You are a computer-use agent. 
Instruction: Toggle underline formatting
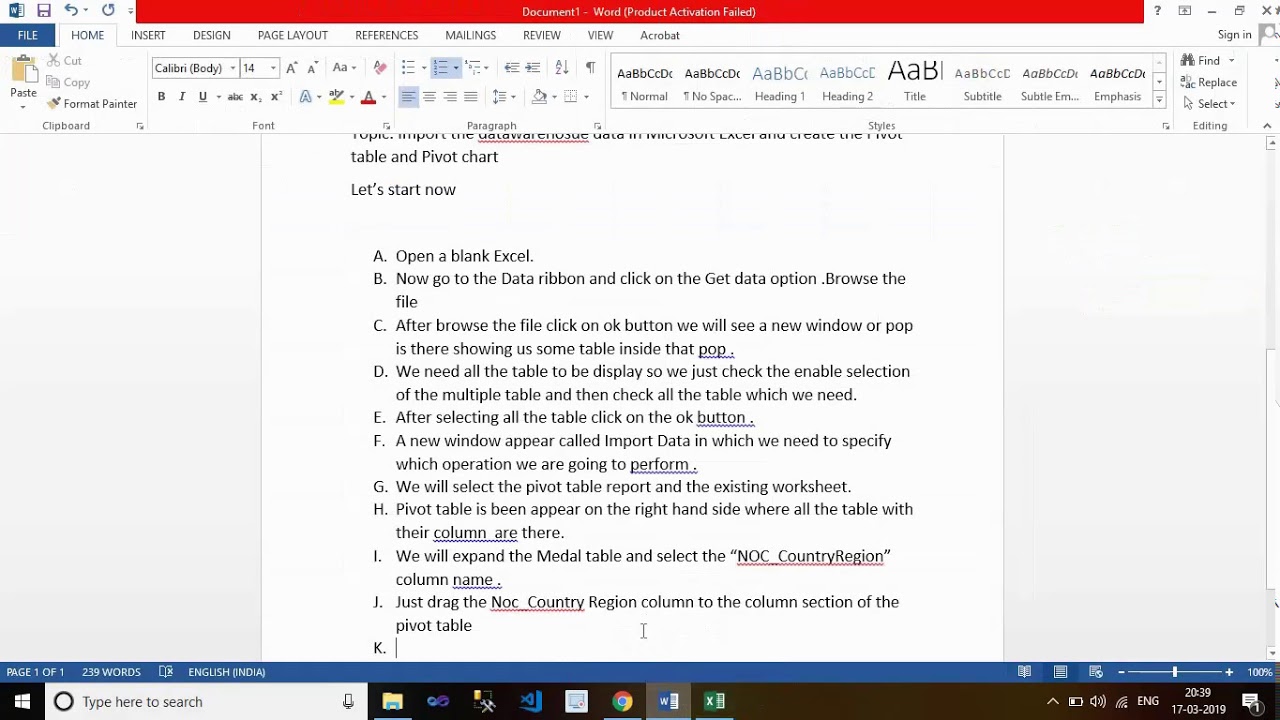[x=203, y=97]
